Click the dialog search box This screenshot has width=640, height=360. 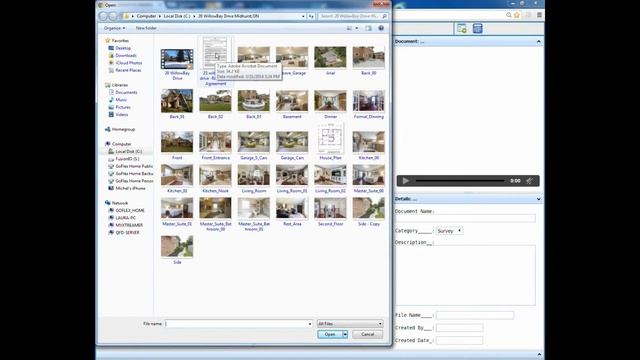click(353, 16)
